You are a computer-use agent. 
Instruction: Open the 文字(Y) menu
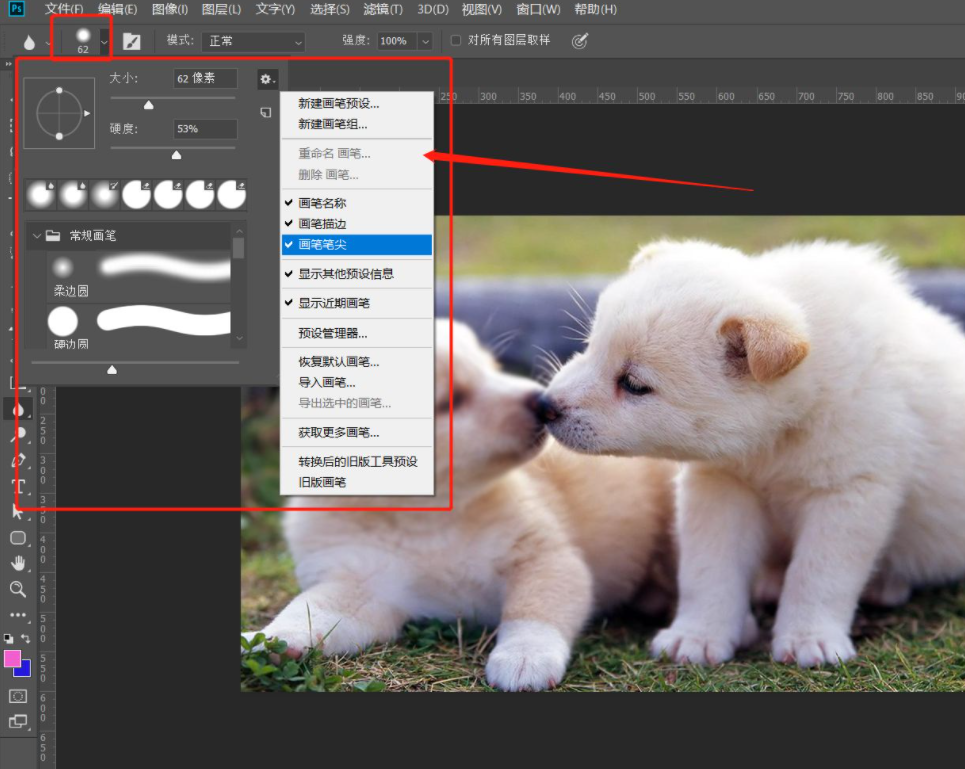coord(275,9)
